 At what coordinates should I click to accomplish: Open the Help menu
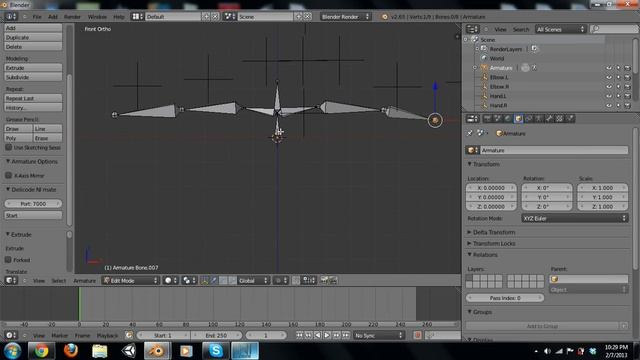tap(119, 17)
